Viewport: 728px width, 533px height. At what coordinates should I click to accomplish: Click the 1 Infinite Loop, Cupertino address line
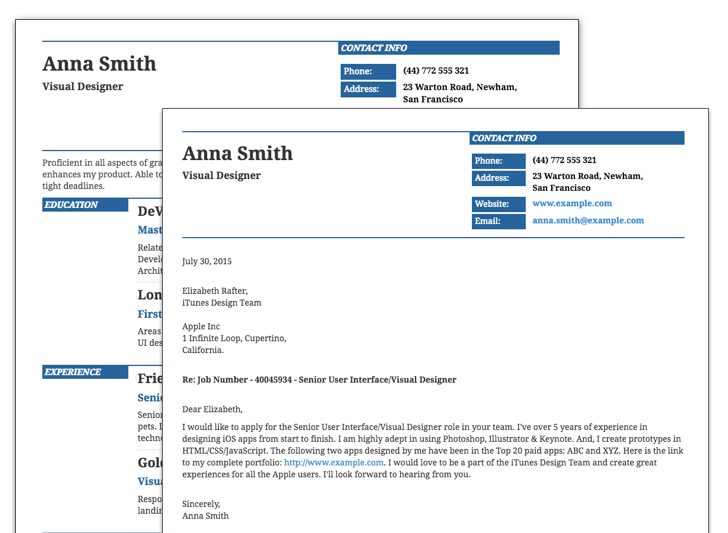[234, 338]
